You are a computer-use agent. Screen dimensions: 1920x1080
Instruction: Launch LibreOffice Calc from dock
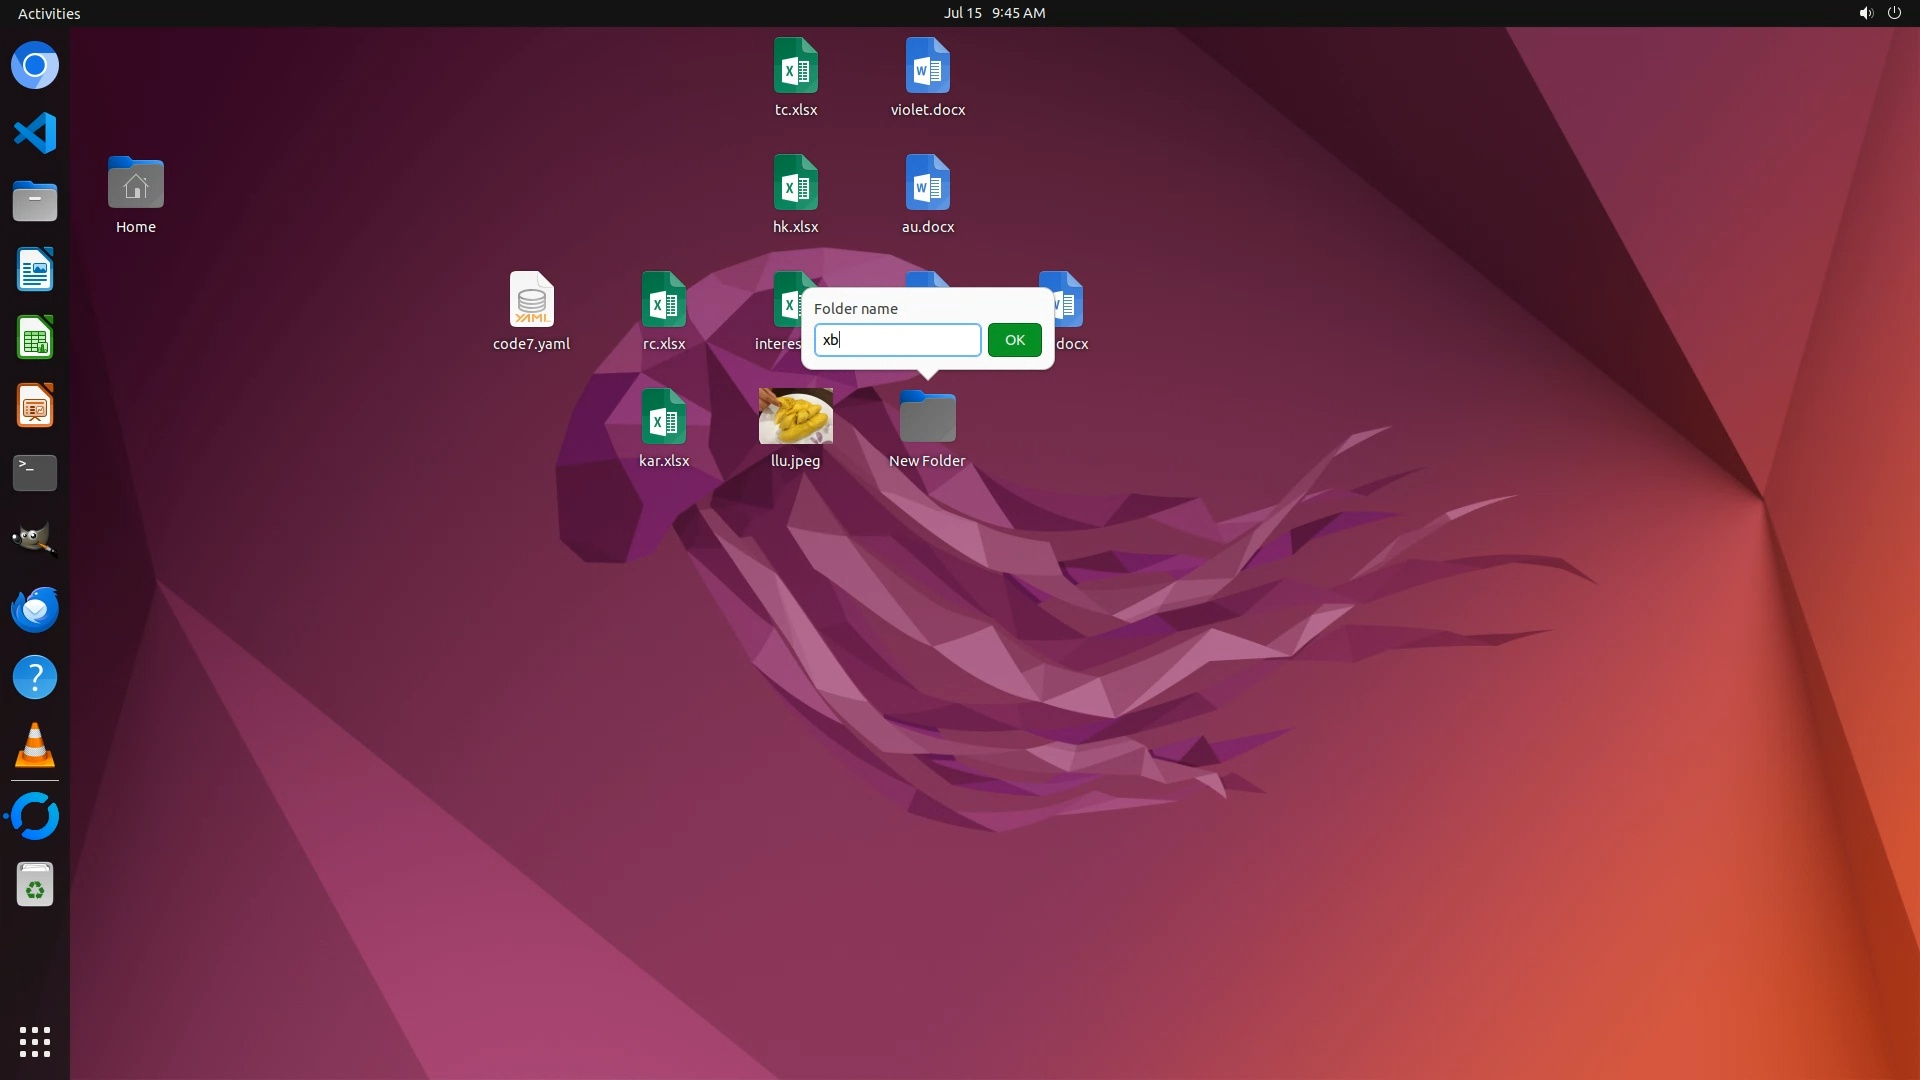point(35,338)
